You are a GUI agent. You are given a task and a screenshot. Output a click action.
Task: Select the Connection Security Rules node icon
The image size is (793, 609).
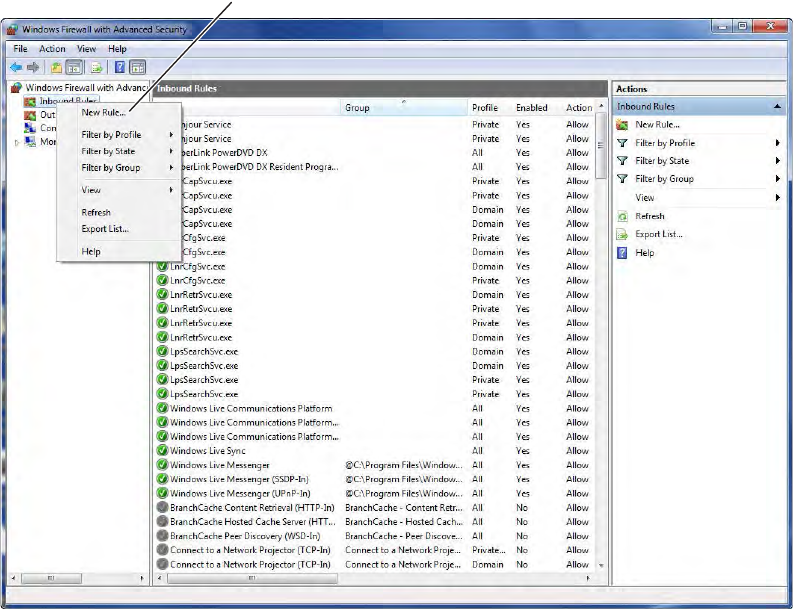pyautogui.click(x=30, y=128)
